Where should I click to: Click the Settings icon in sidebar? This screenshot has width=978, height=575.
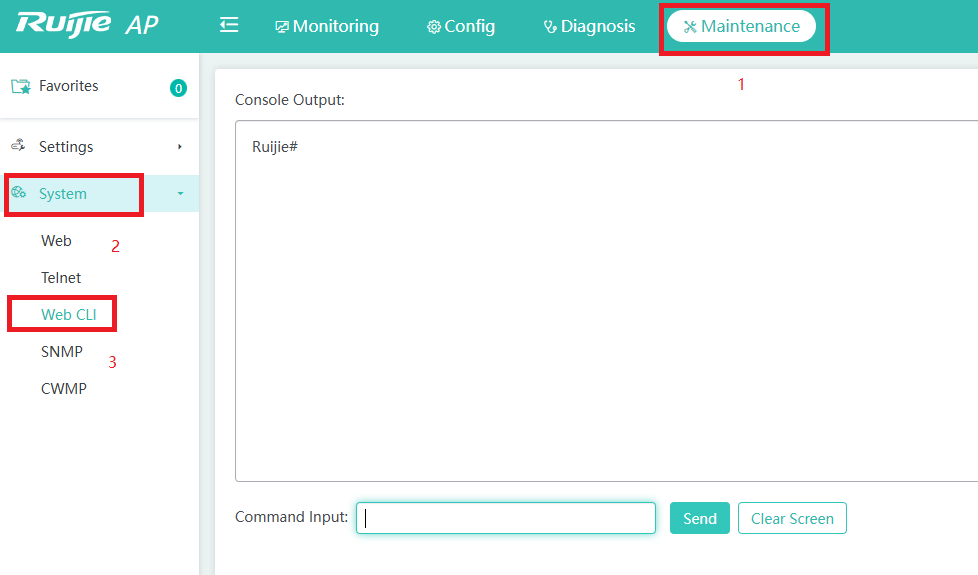[18, 146]
